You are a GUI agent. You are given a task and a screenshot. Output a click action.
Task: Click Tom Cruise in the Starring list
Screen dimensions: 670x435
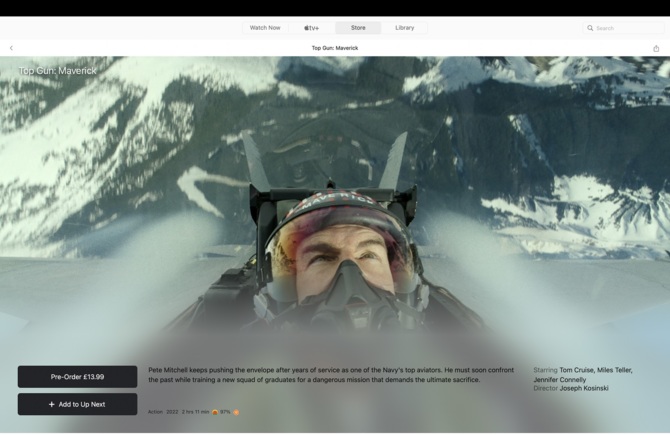click(x=576, y=370)
